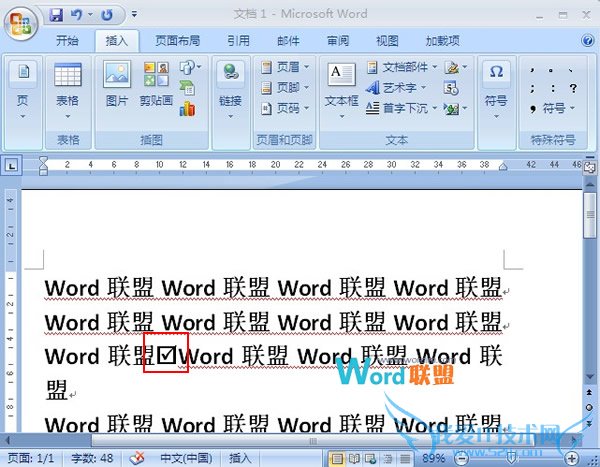Click the Office button logo

[x=21, y=23]
